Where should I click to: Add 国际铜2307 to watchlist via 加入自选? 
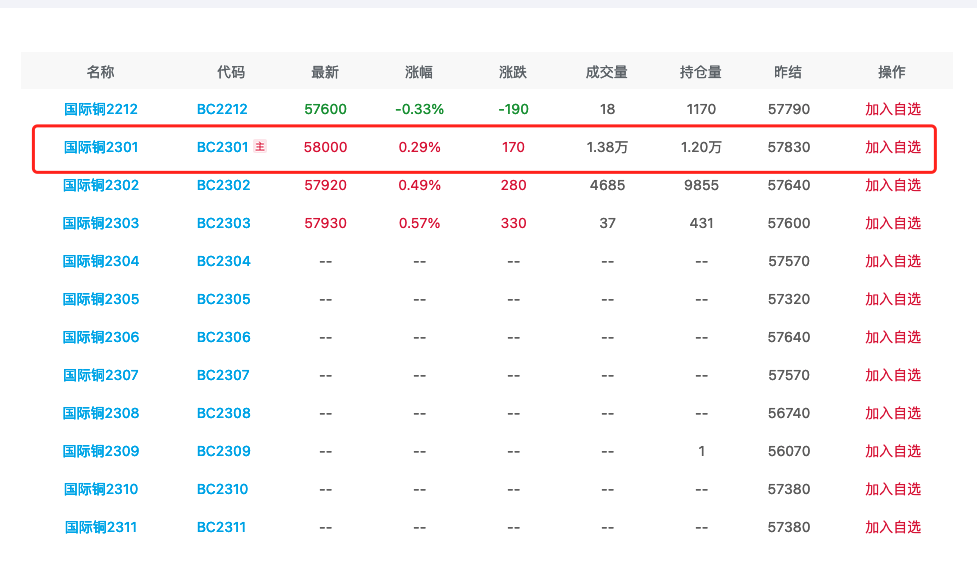(893, 375)
